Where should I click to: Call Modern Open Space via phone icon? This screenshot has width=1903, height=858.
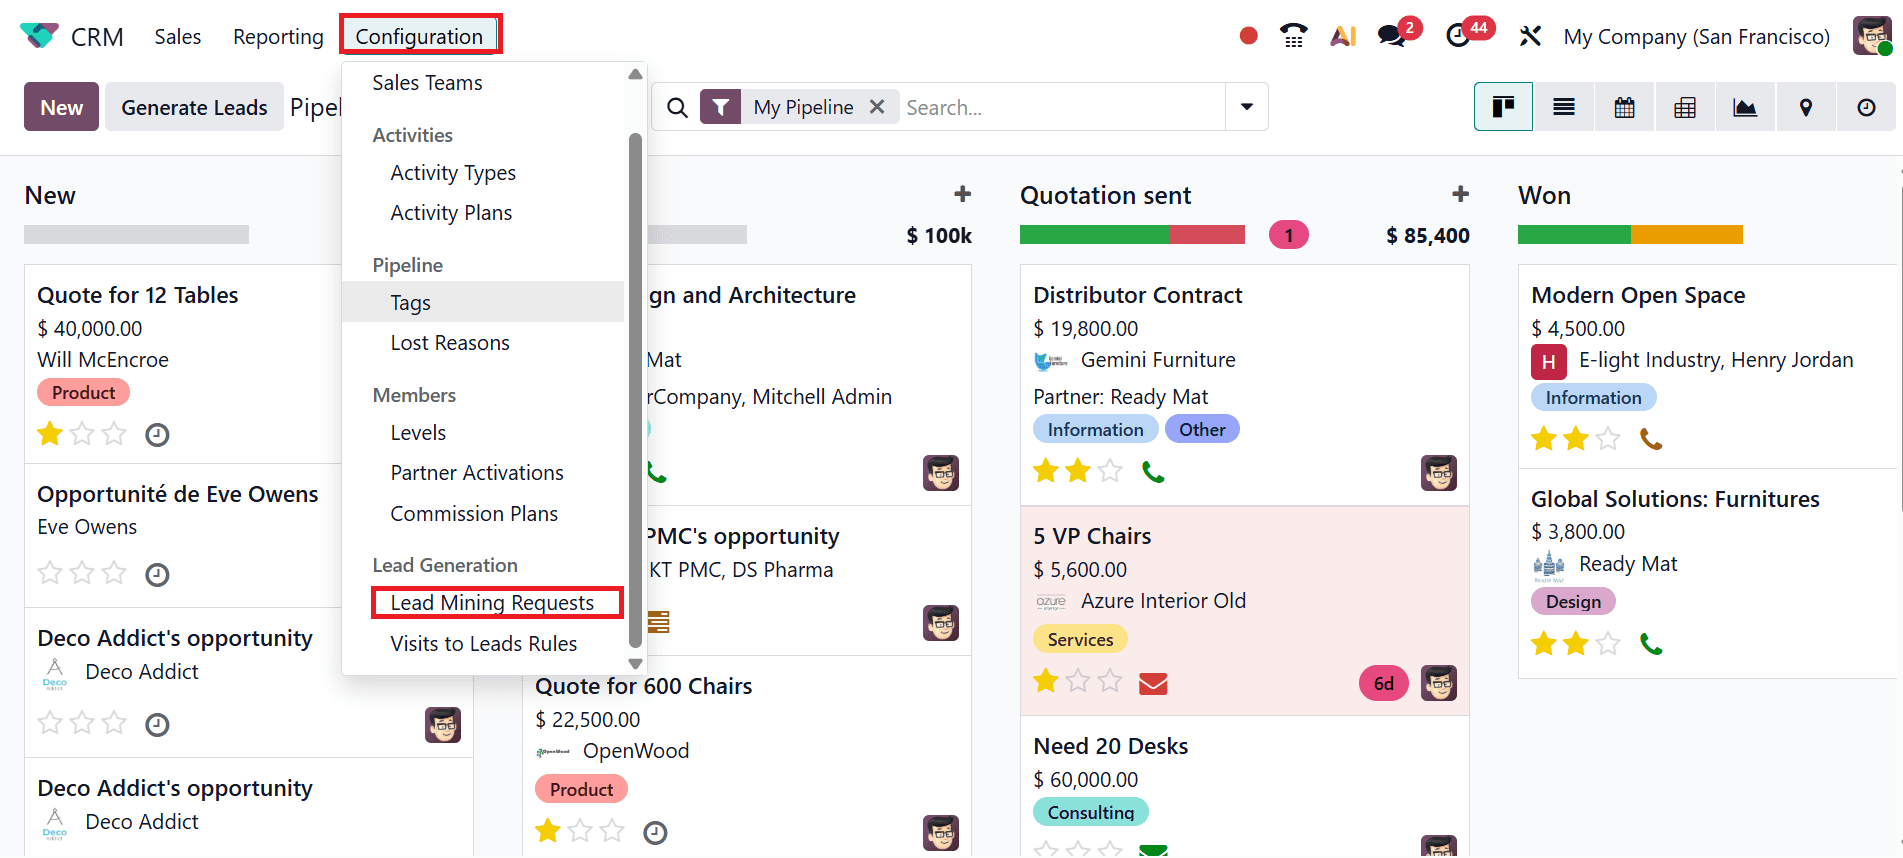[1651, 438]
